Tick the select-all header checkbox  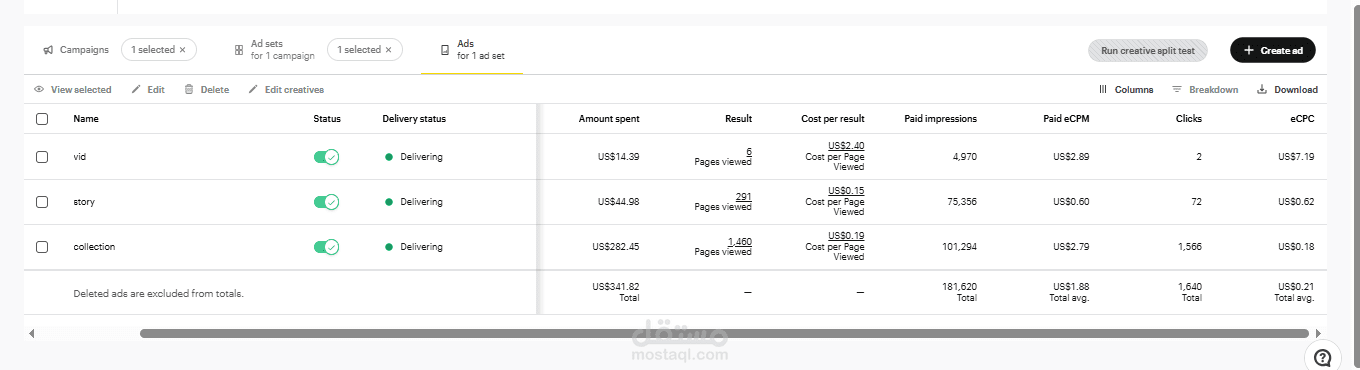coord(42,119)
